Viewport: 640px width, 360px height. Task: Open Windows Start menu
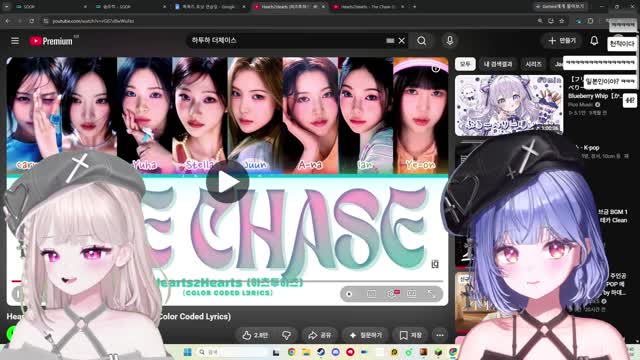187,352
